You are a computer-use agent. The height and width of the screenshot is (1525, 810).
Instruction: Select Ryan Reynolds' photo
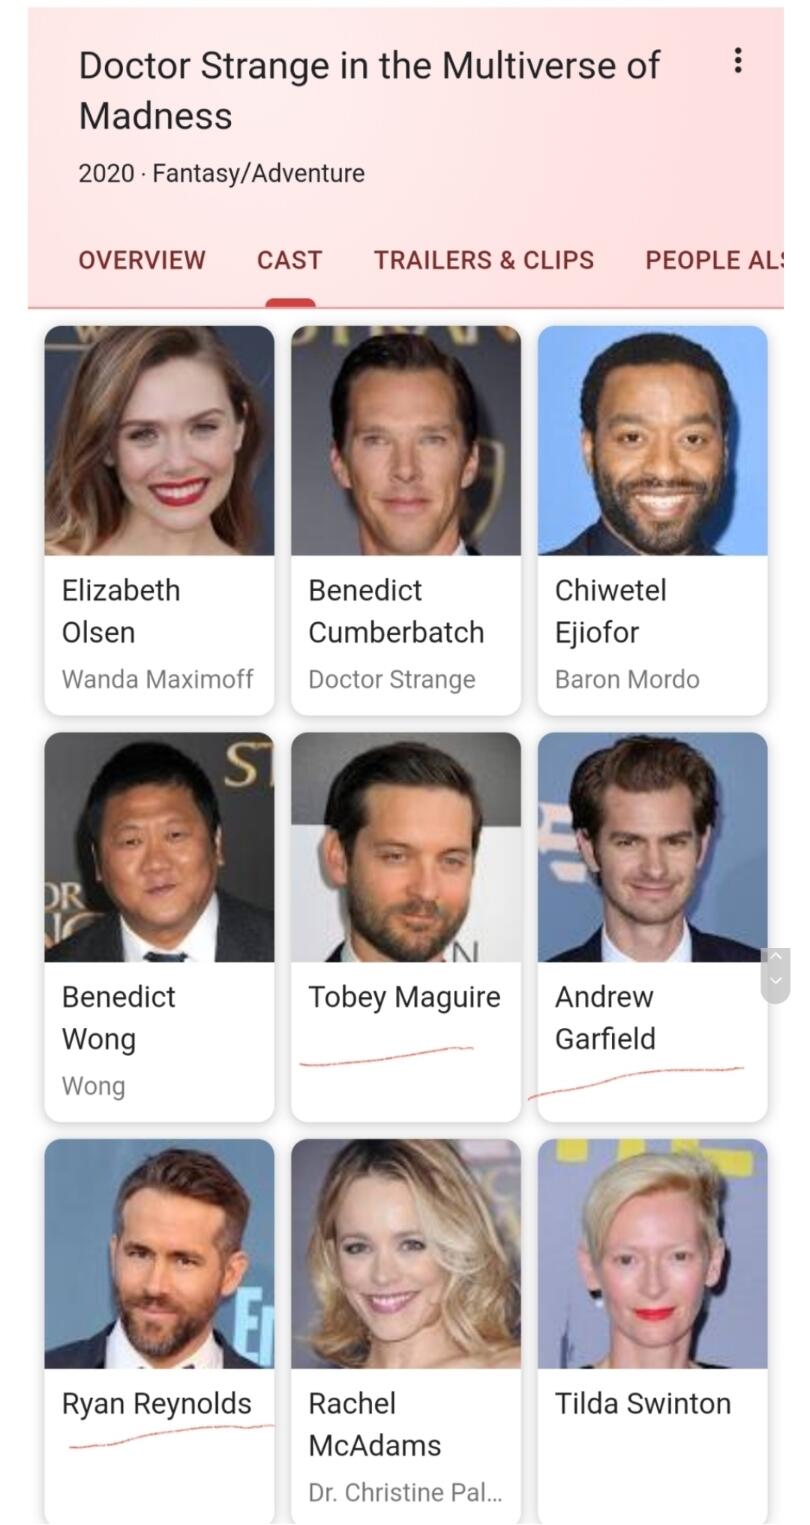coord(159,1254)
